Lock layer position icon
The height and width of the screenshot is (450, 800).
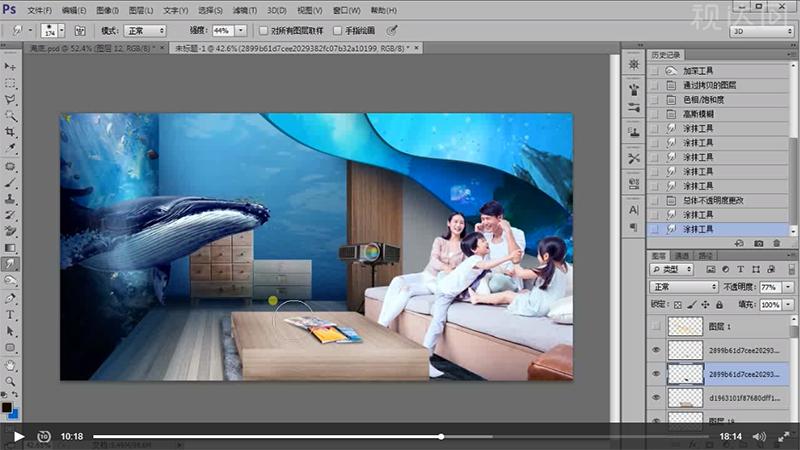(x=705, y=305)
